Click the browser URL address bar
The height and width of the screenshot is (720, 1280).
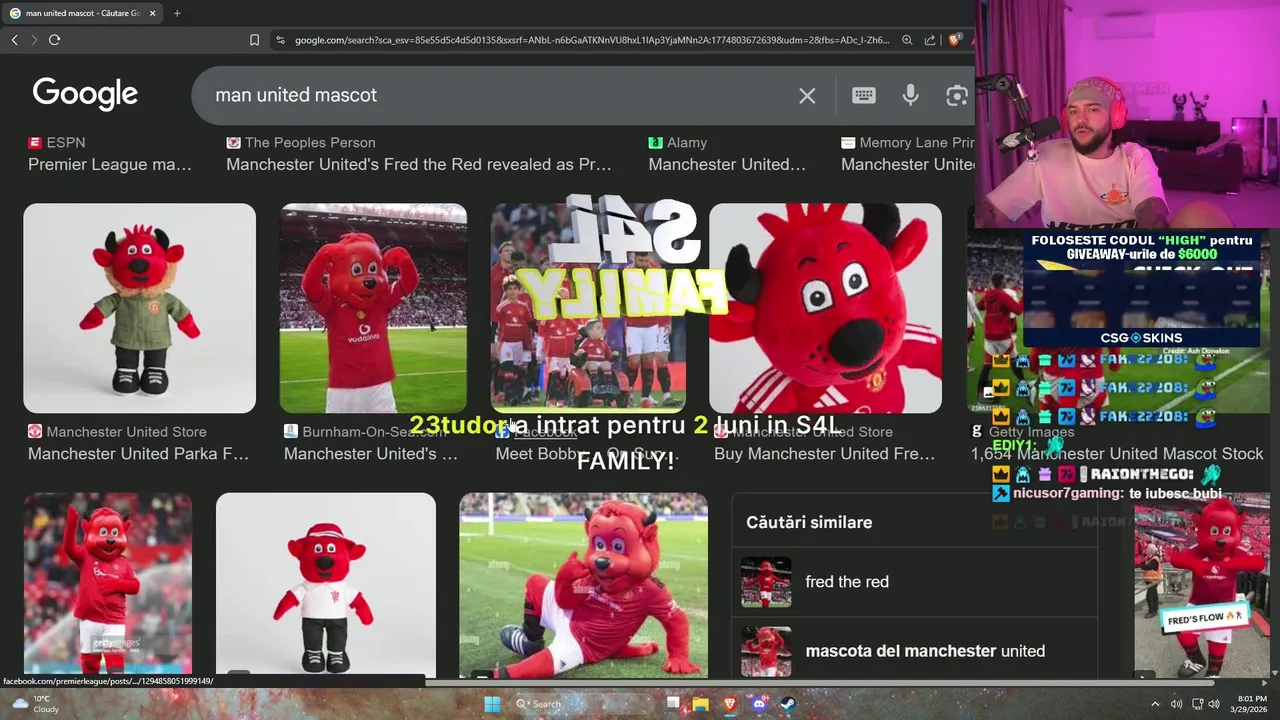tap(590, 40)
